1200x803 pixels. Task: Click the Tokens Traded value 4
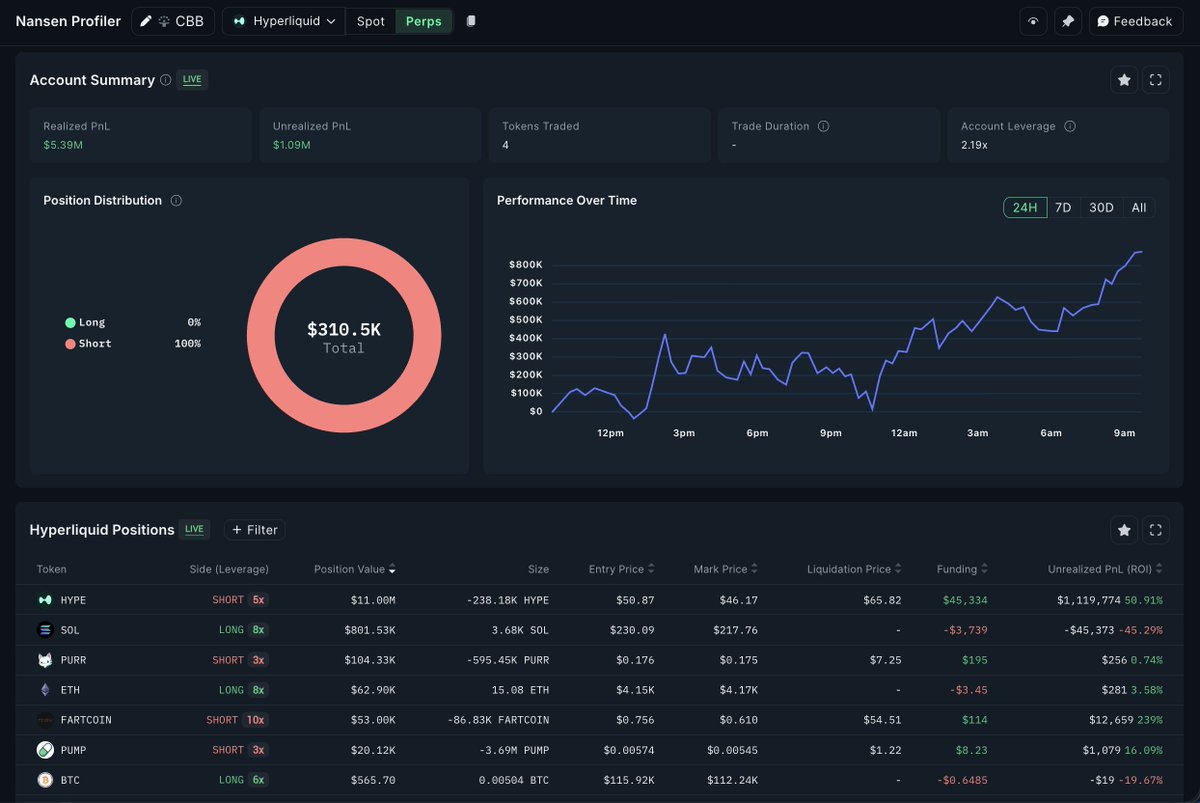pos(506,145)
